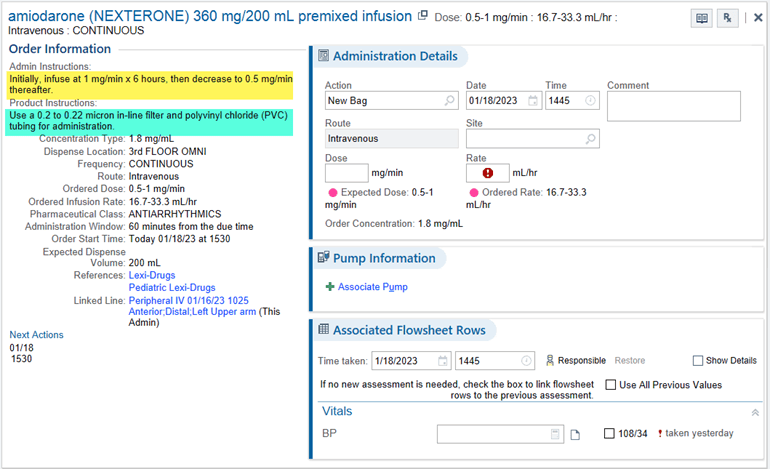Click the clock icon in administration Time field
770x469 pixels.
590,101
